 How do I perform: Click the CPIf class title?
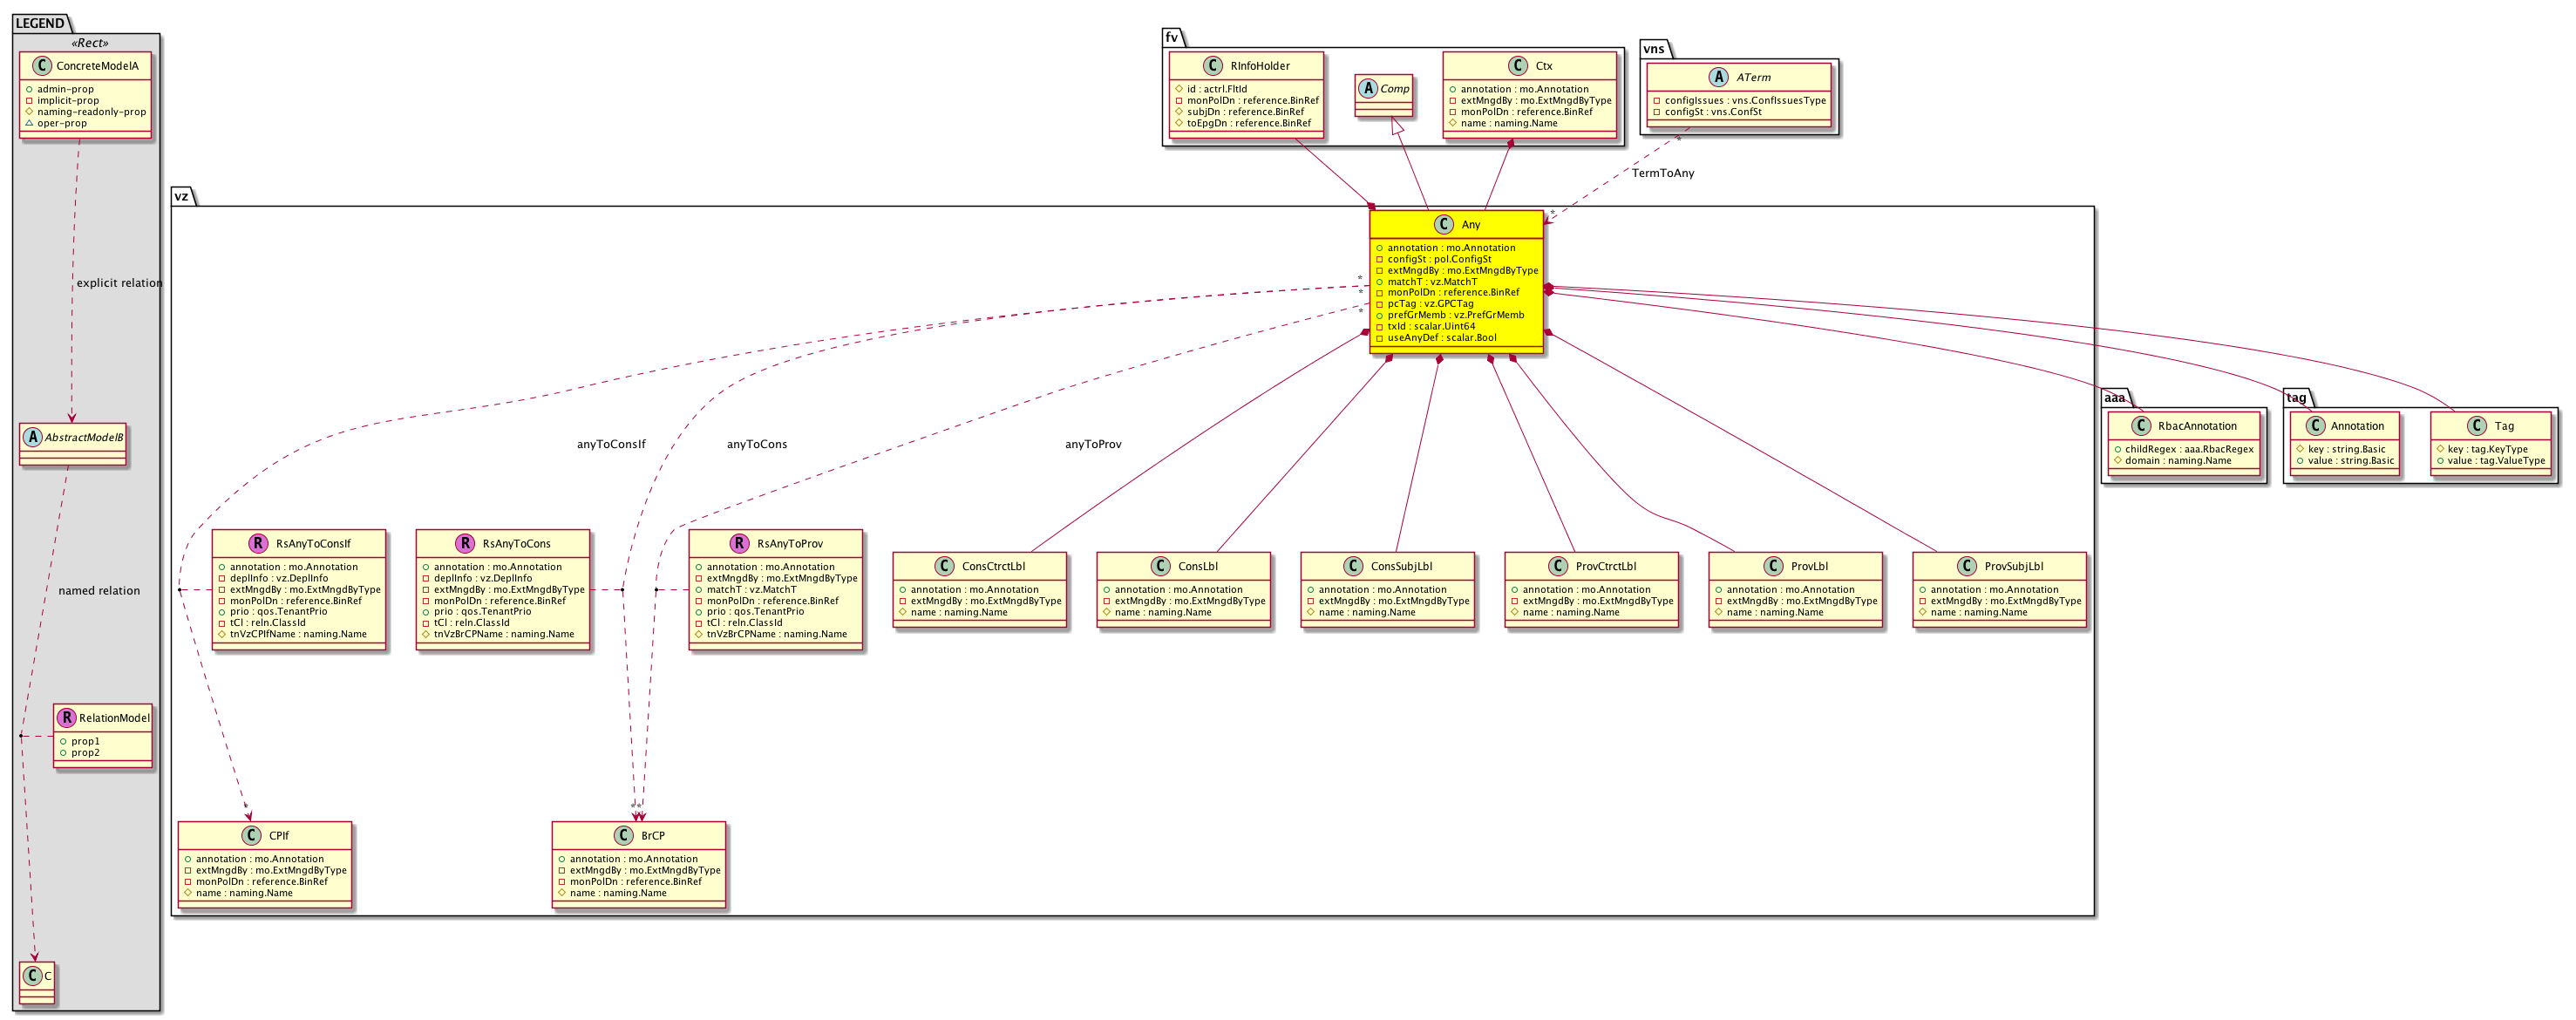[278, 836]
